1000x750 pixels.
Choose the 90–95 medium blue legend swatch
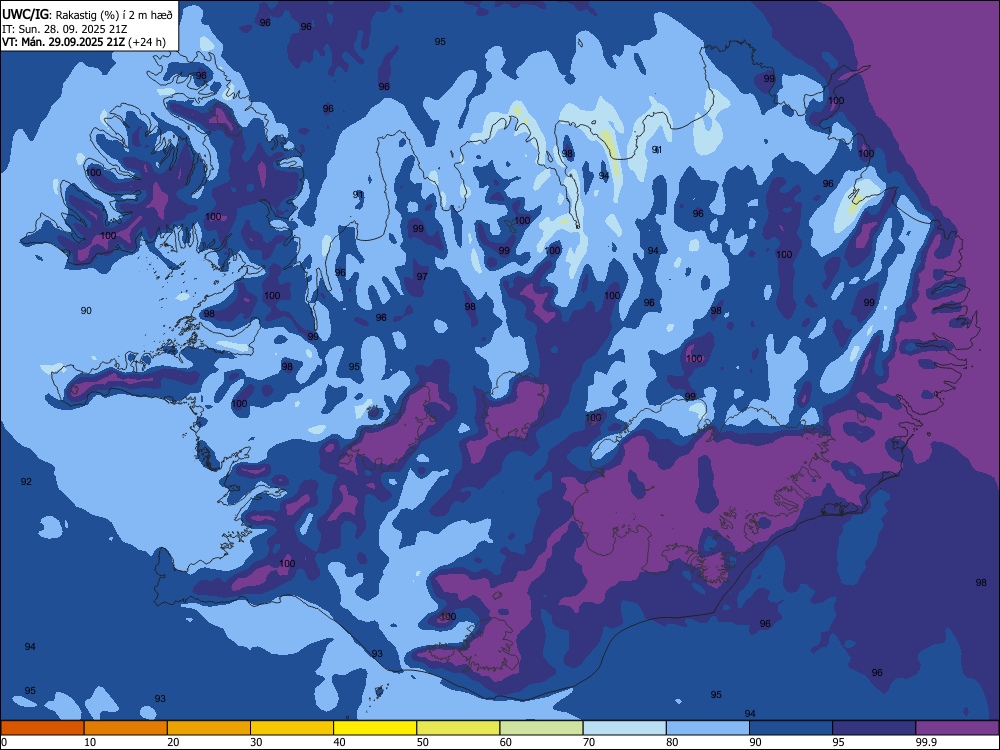791,728
